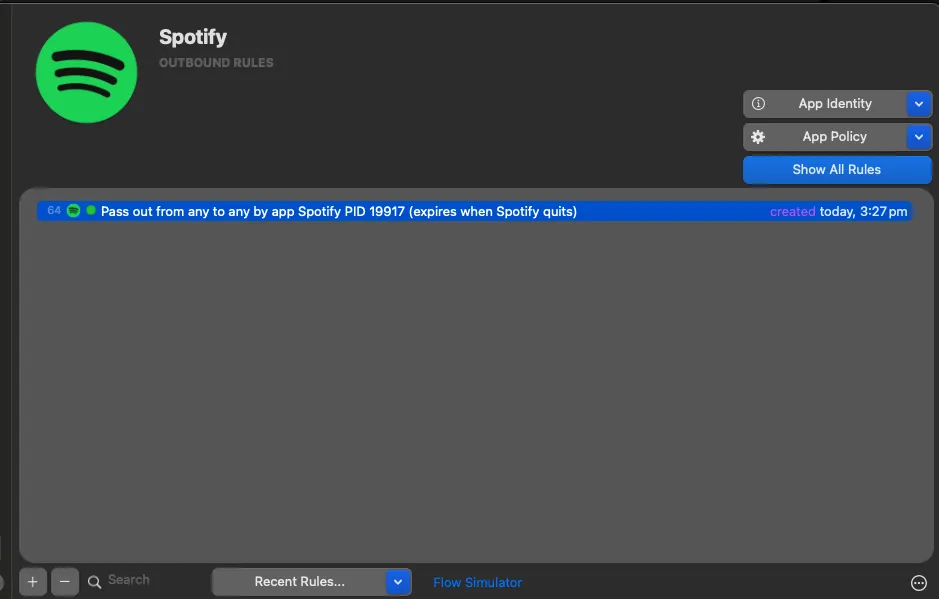Click the info icon on App Identity
Image resolution: width=939 pixels, height=599 pixels.
coord(758,104)
